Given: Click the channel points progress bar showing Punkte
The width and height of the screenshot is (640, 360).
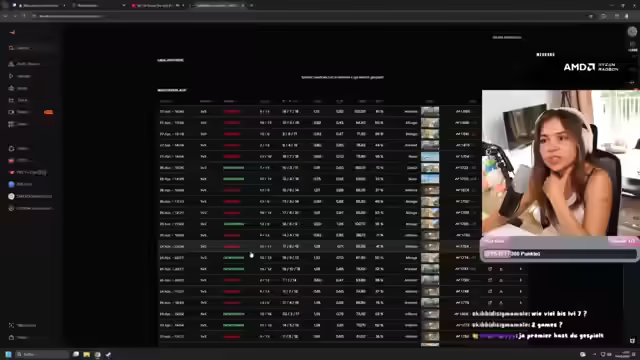Looking at the screenshot, I should point(560,254).
